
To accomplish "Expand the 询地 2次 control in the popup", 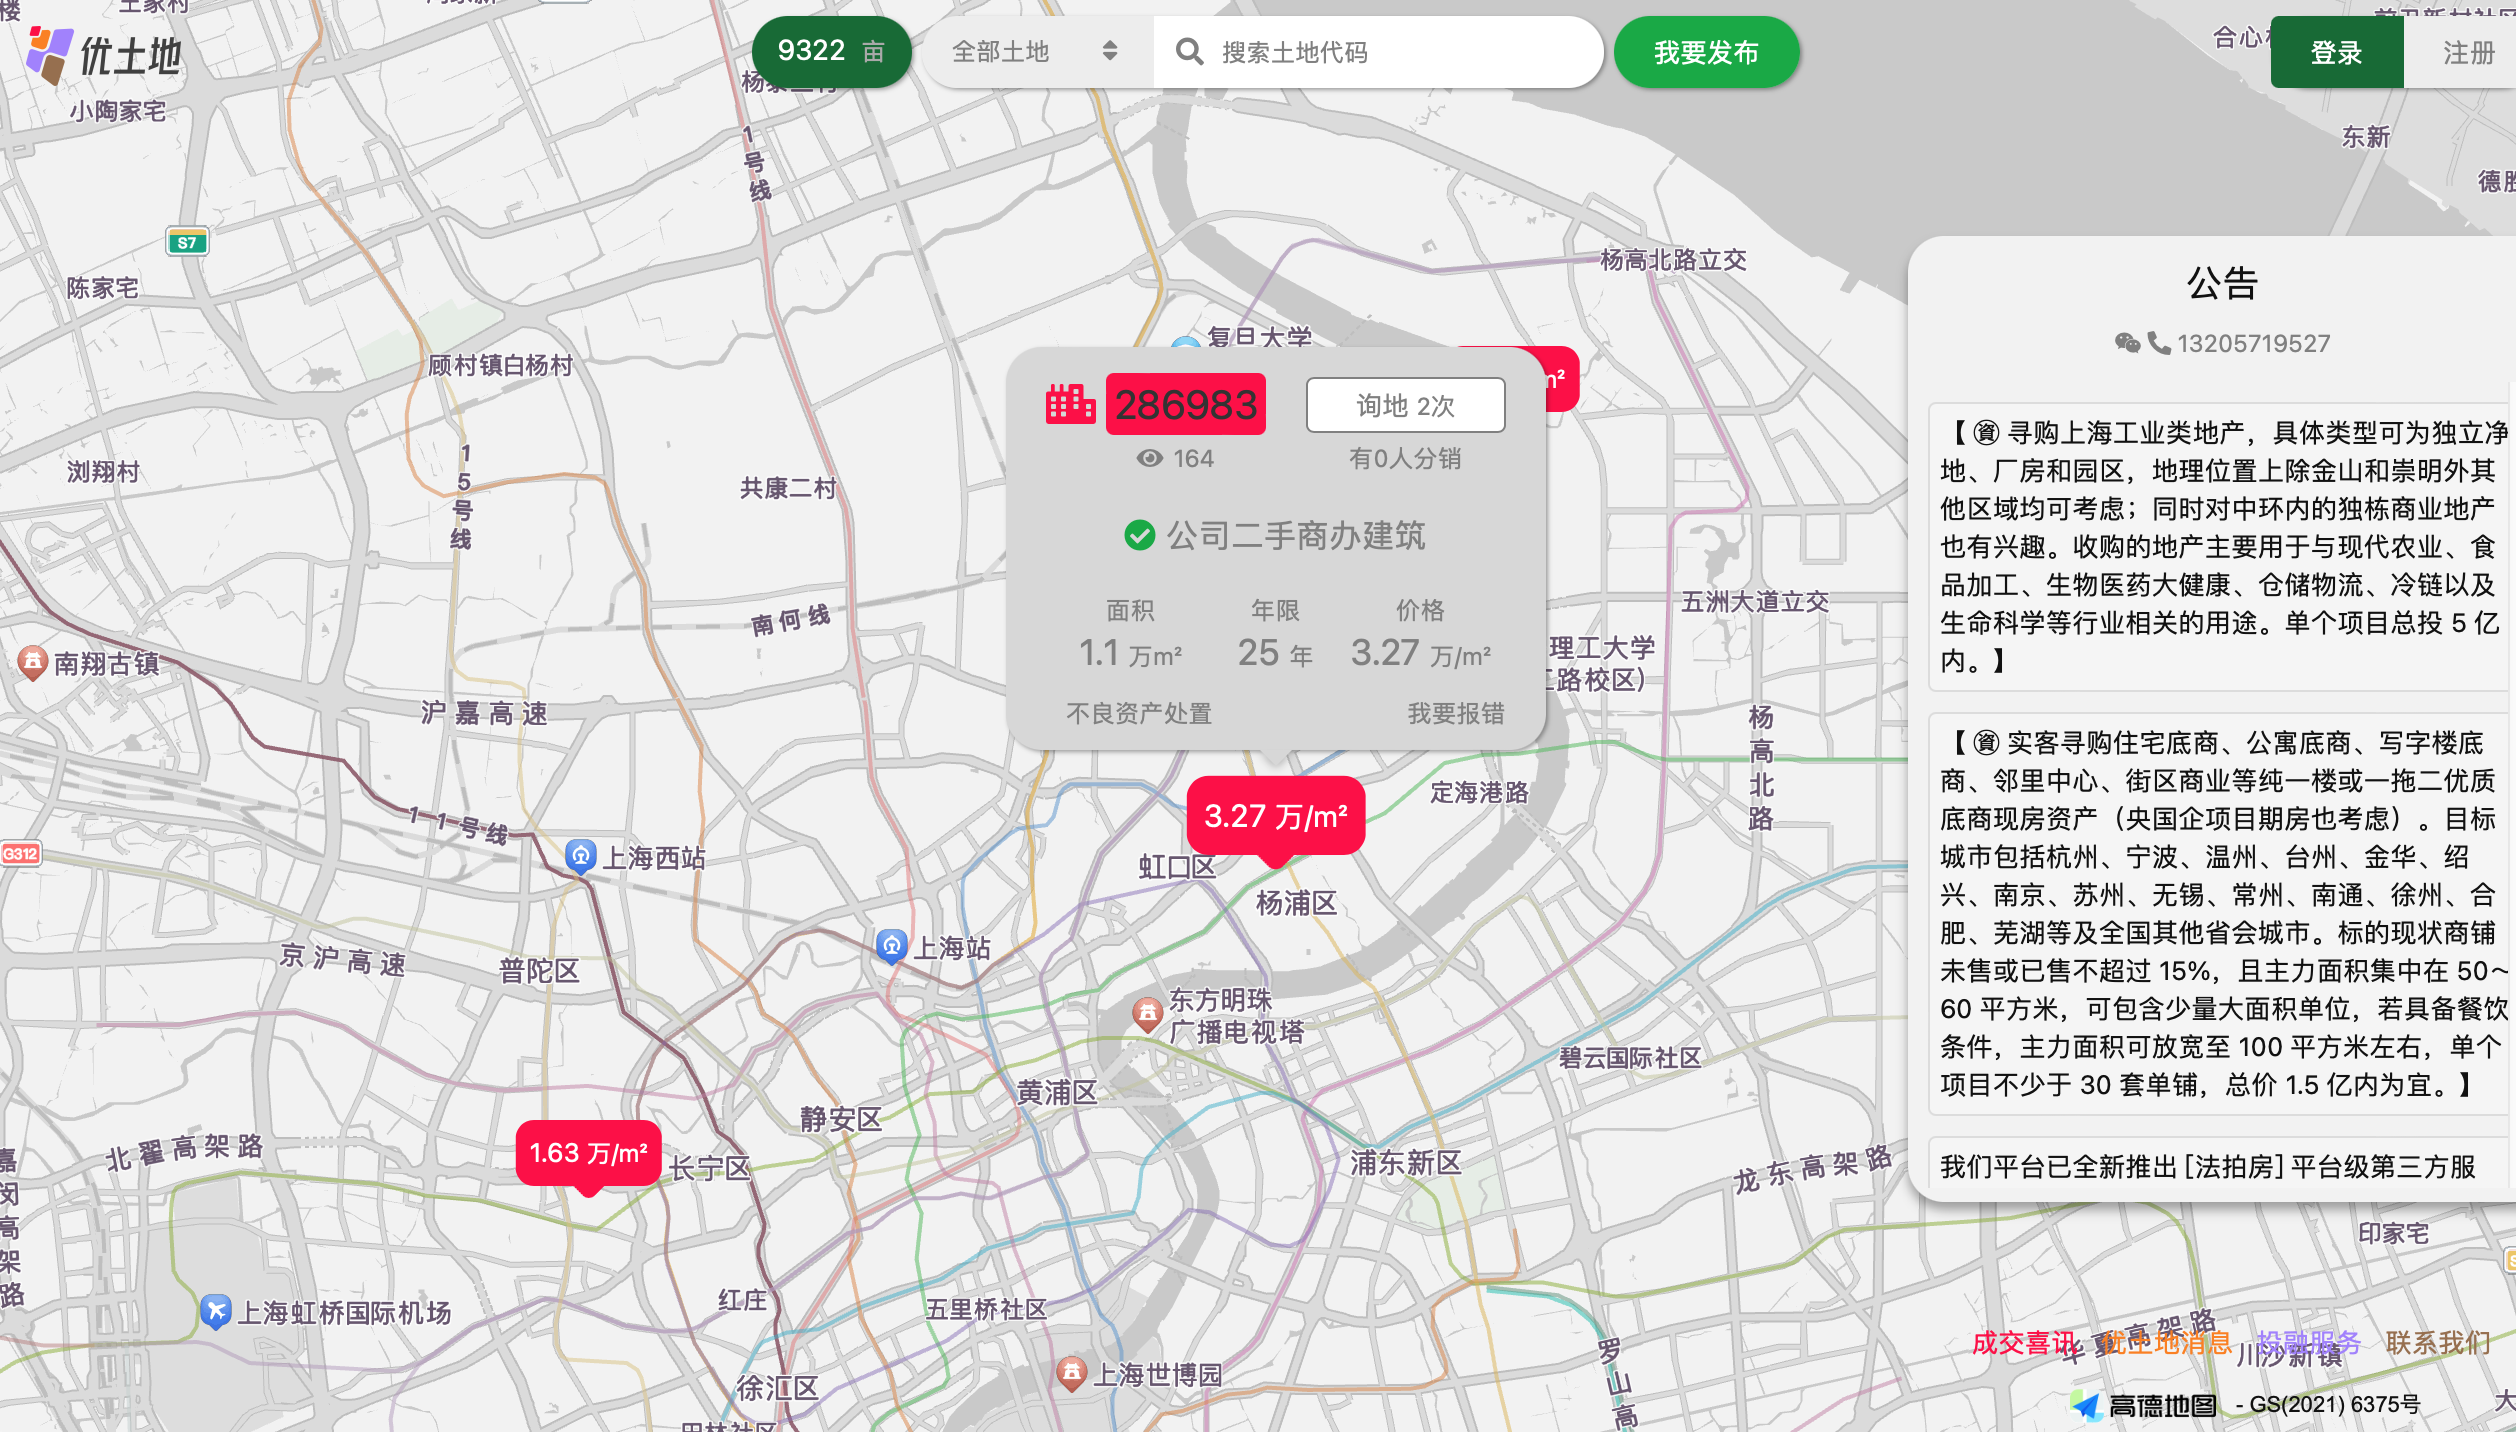I will (1404, 405).
